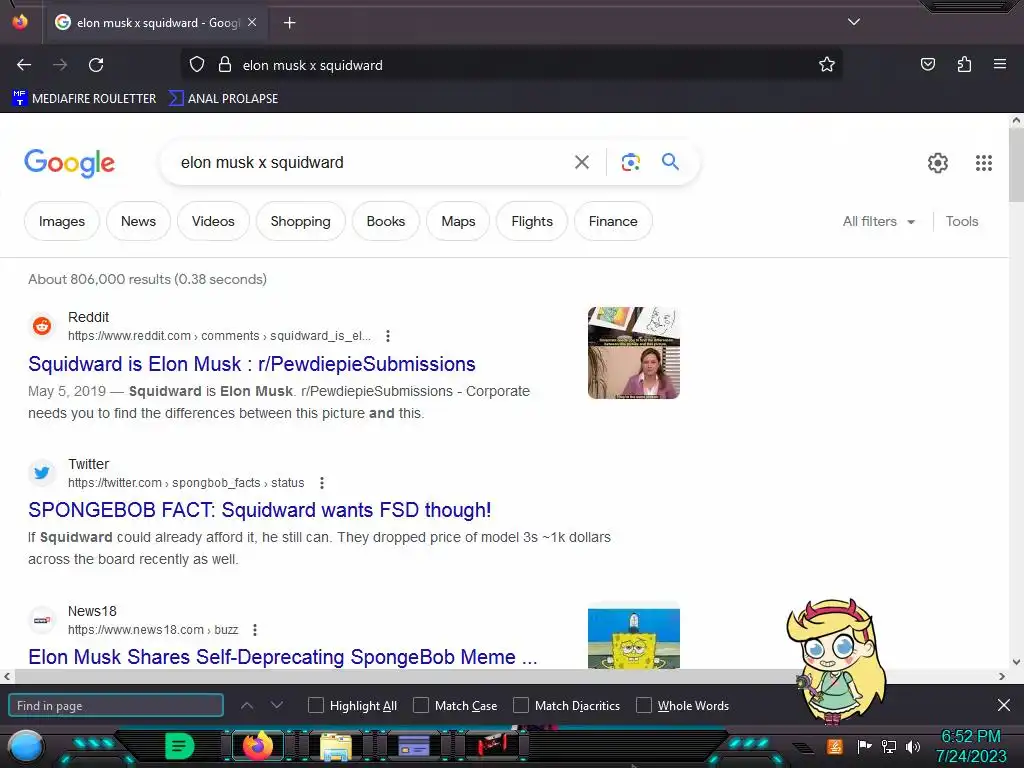The height and width of the screenshot is (768, 1024).
Task: Open volume control in system tray
Action: click(x=913, y=746)
